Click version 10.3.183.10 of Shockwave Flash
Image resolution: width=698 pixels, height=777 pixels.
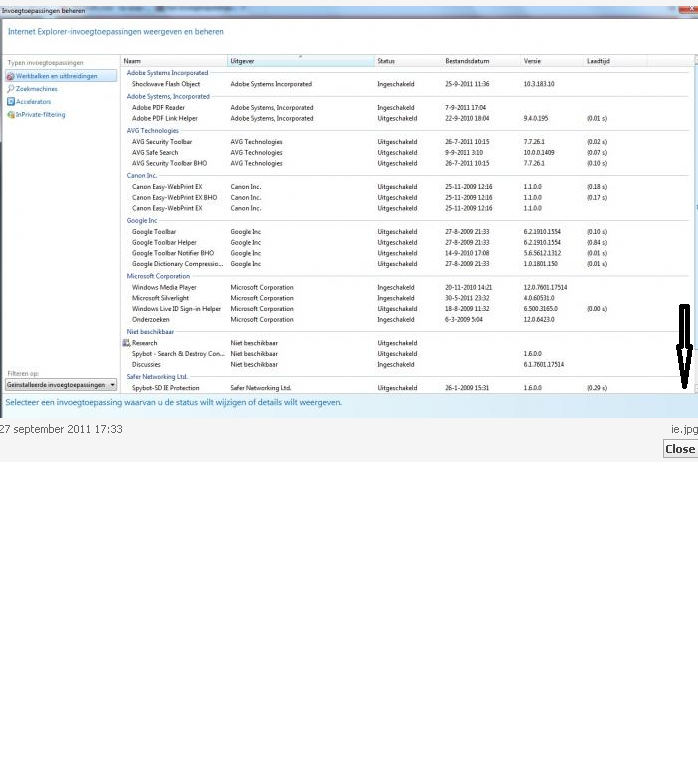point(539,84)
